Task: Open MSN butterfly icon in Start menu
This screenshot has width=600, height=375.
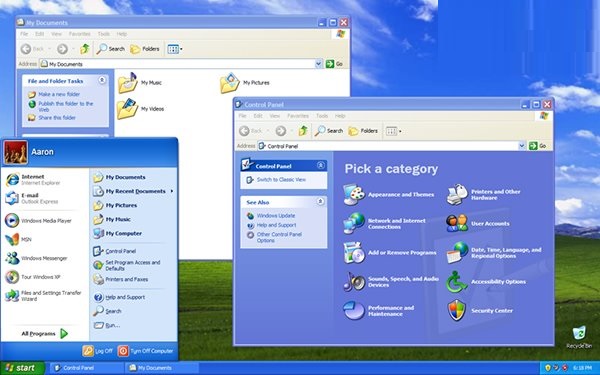Action: pyautogui.click(x=12, y=239)
